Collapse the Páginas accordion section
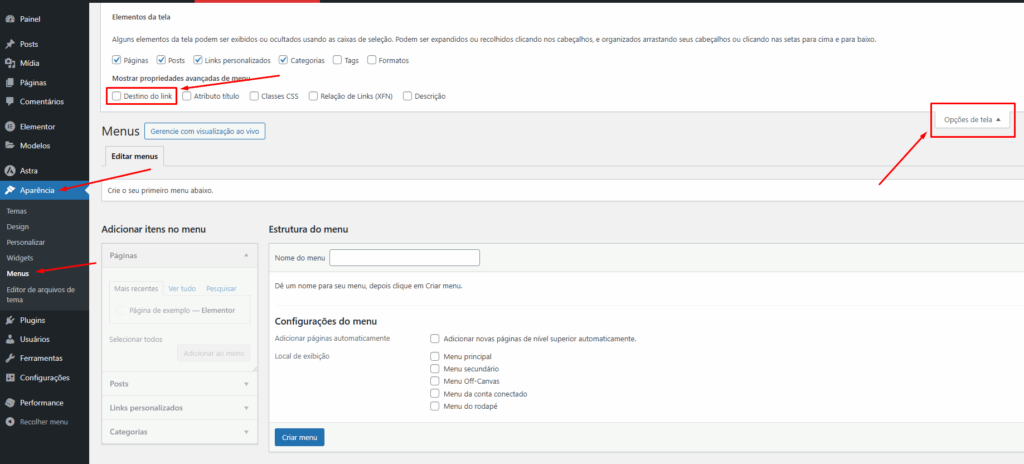This screenshot has height=464, width=1024. 180,256
